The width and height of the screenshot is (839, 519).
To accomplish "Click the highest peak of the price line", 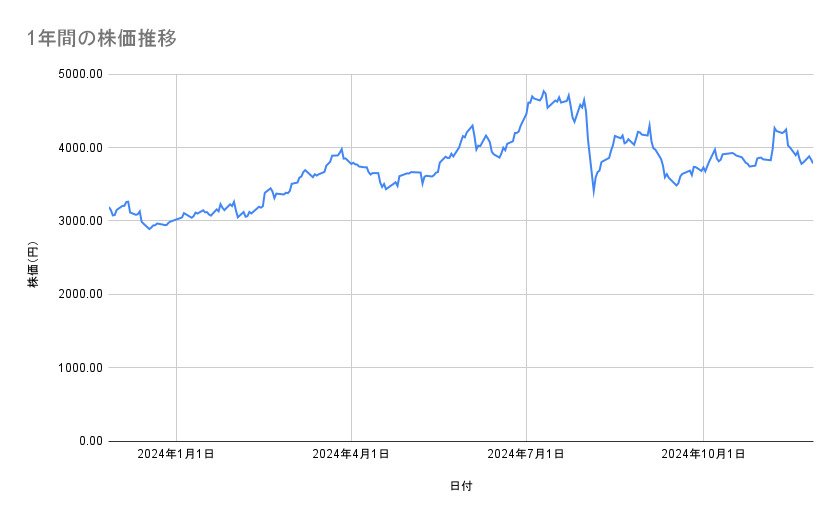I will pyautogui.click(x=543, y=91).
